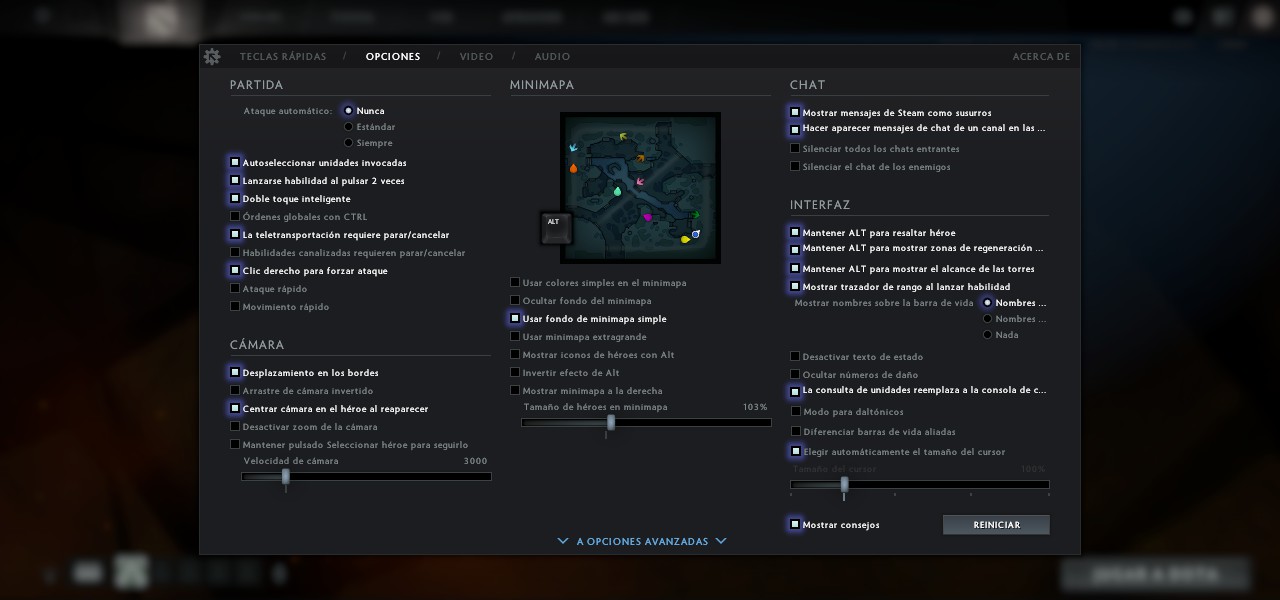Enable Ocultar fondo del minimapa
Viewport: 1280px width, 600px height.
(x=515, y=300)
